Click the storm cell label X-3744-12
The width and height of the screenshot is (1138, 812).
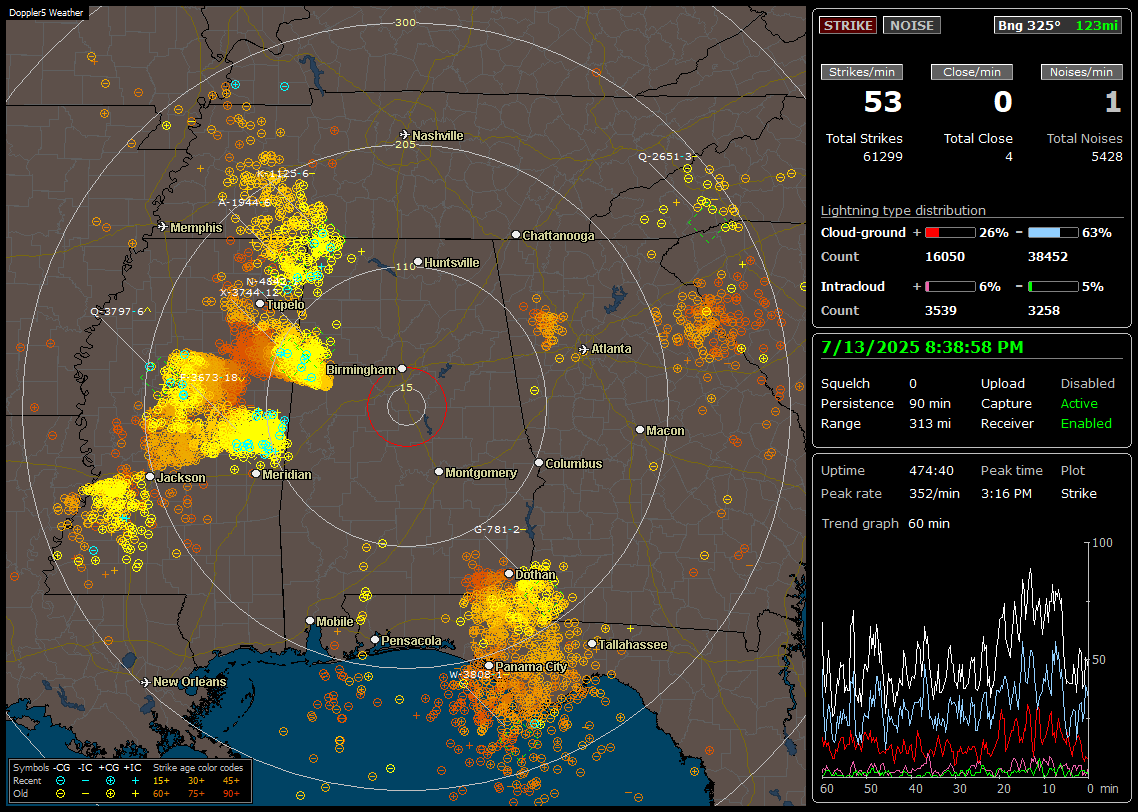pos(250,292)
